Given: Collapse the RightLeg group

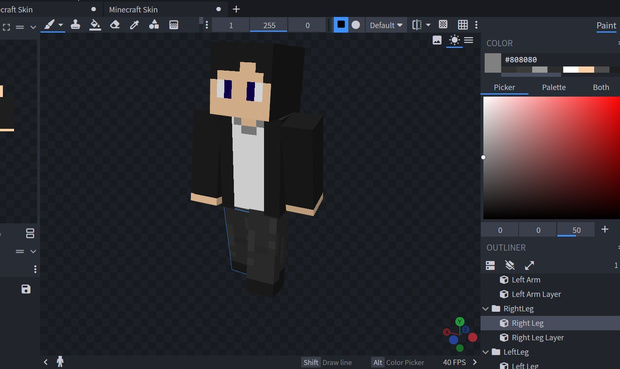Looking at the screenshot, I should click(x=486, y=308).
